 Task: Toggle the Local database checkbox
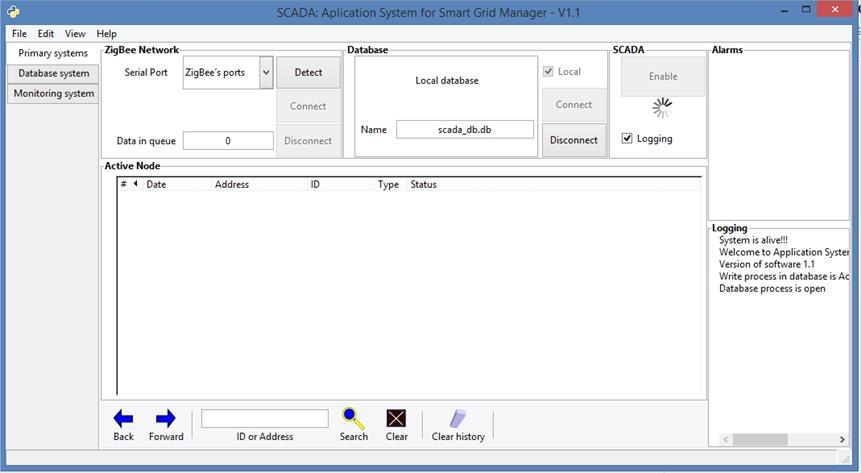click(x=548, y=72)
